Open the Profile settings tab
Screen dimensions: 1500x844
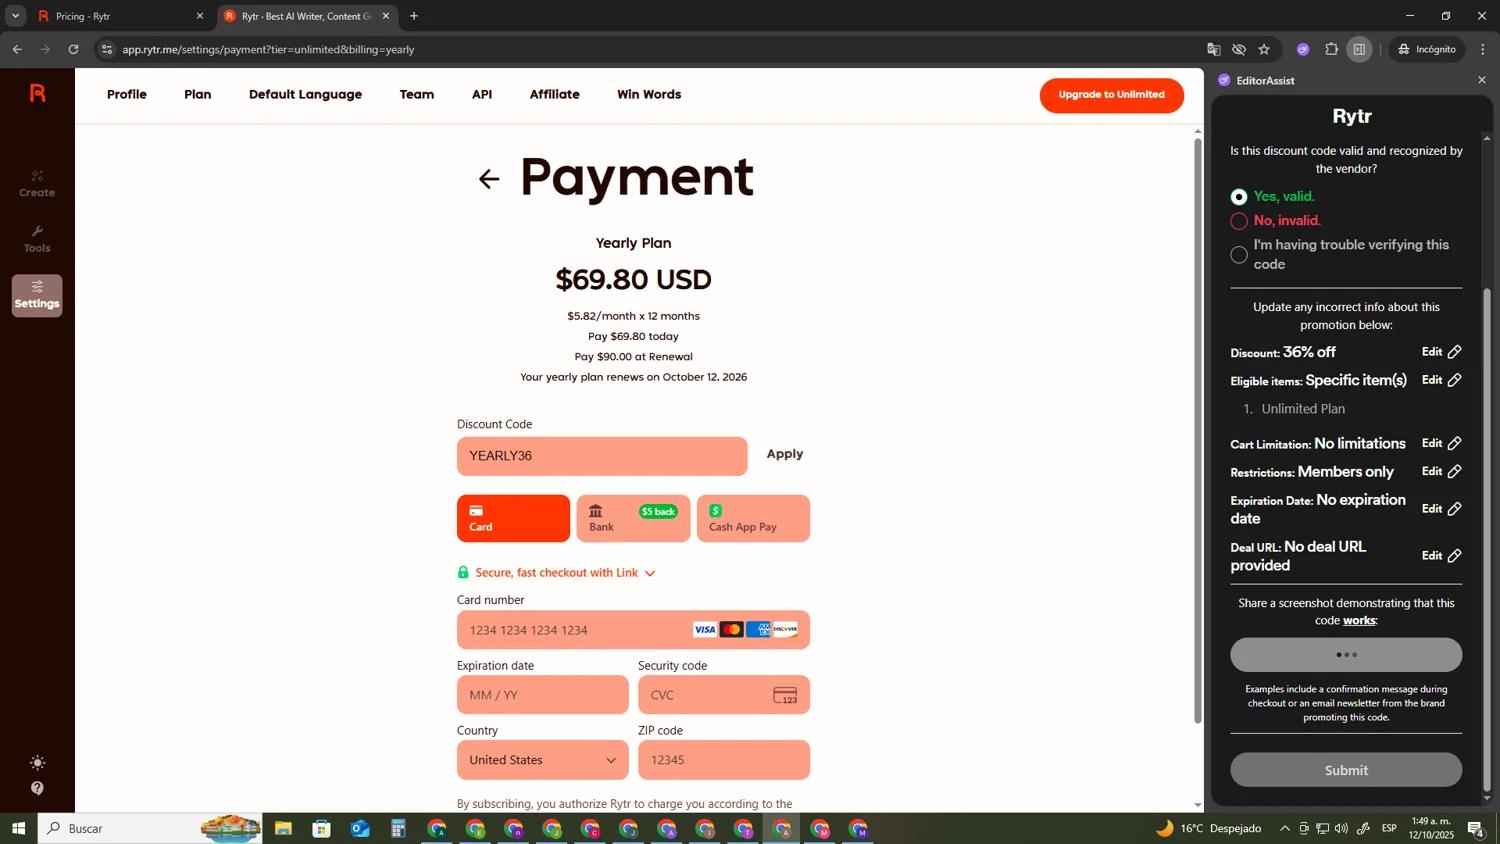[127, 95]
